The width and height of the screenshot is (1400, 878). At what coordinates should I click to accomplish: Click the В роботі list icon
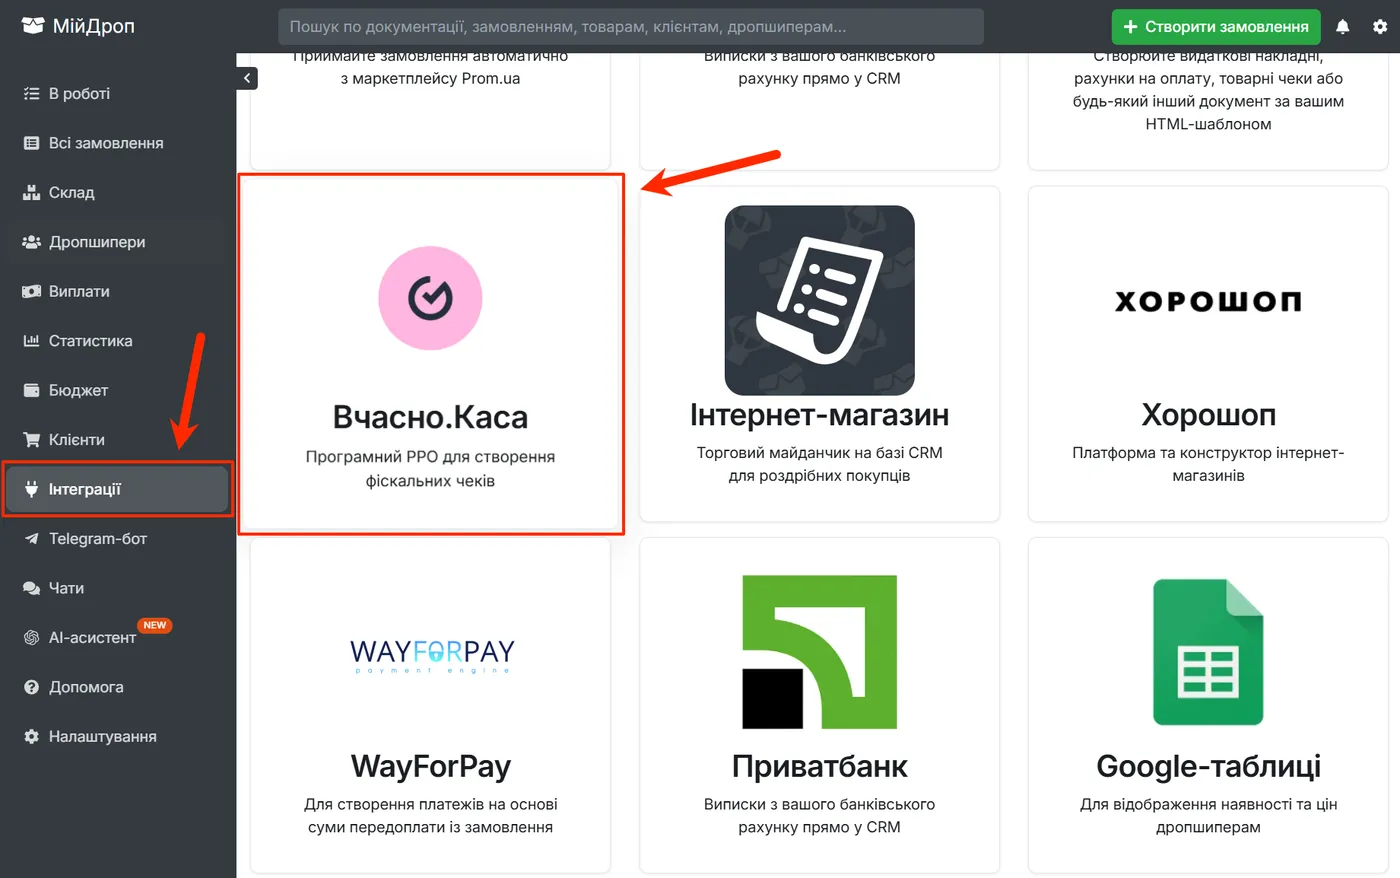coord(31,94)
